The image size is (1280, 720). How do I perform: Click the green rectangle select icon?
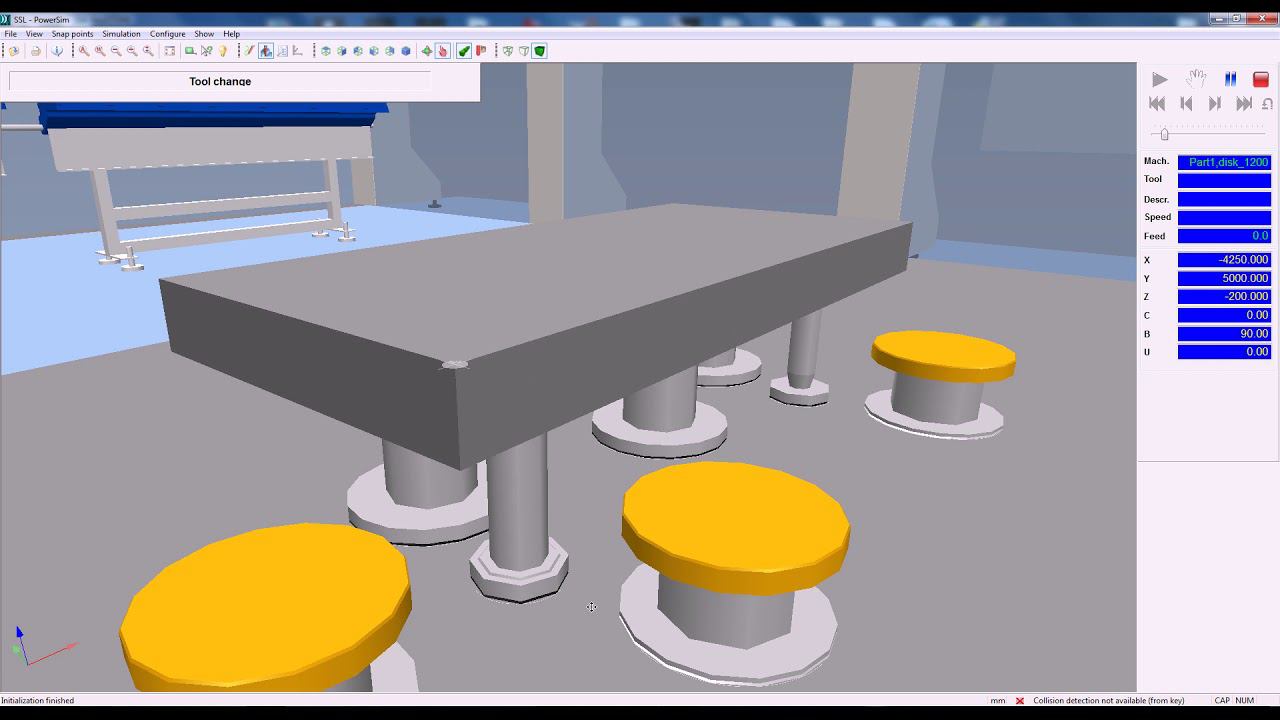(190, 51)
